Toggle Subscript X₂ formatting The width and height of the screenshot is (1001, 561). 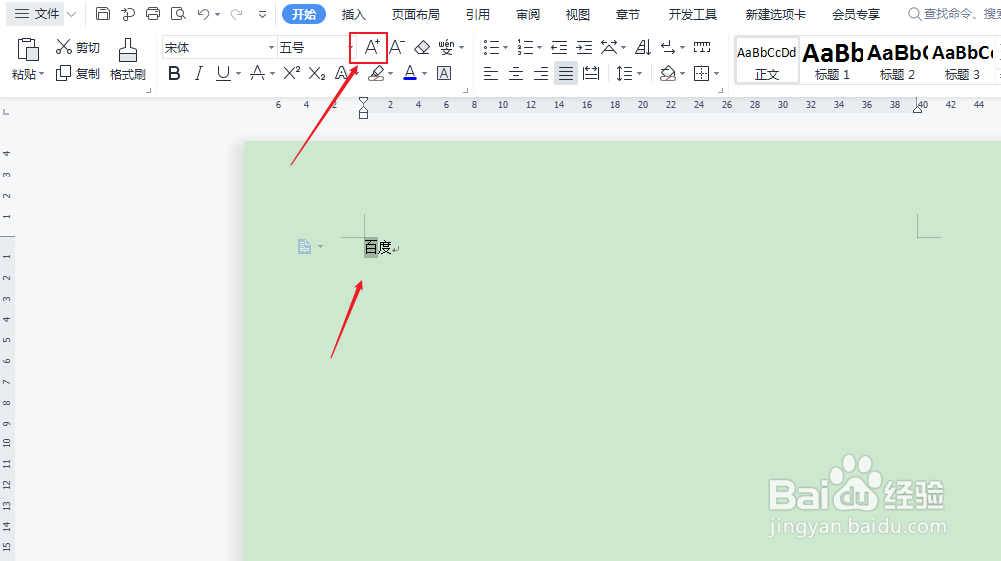(x=317, y=74)
